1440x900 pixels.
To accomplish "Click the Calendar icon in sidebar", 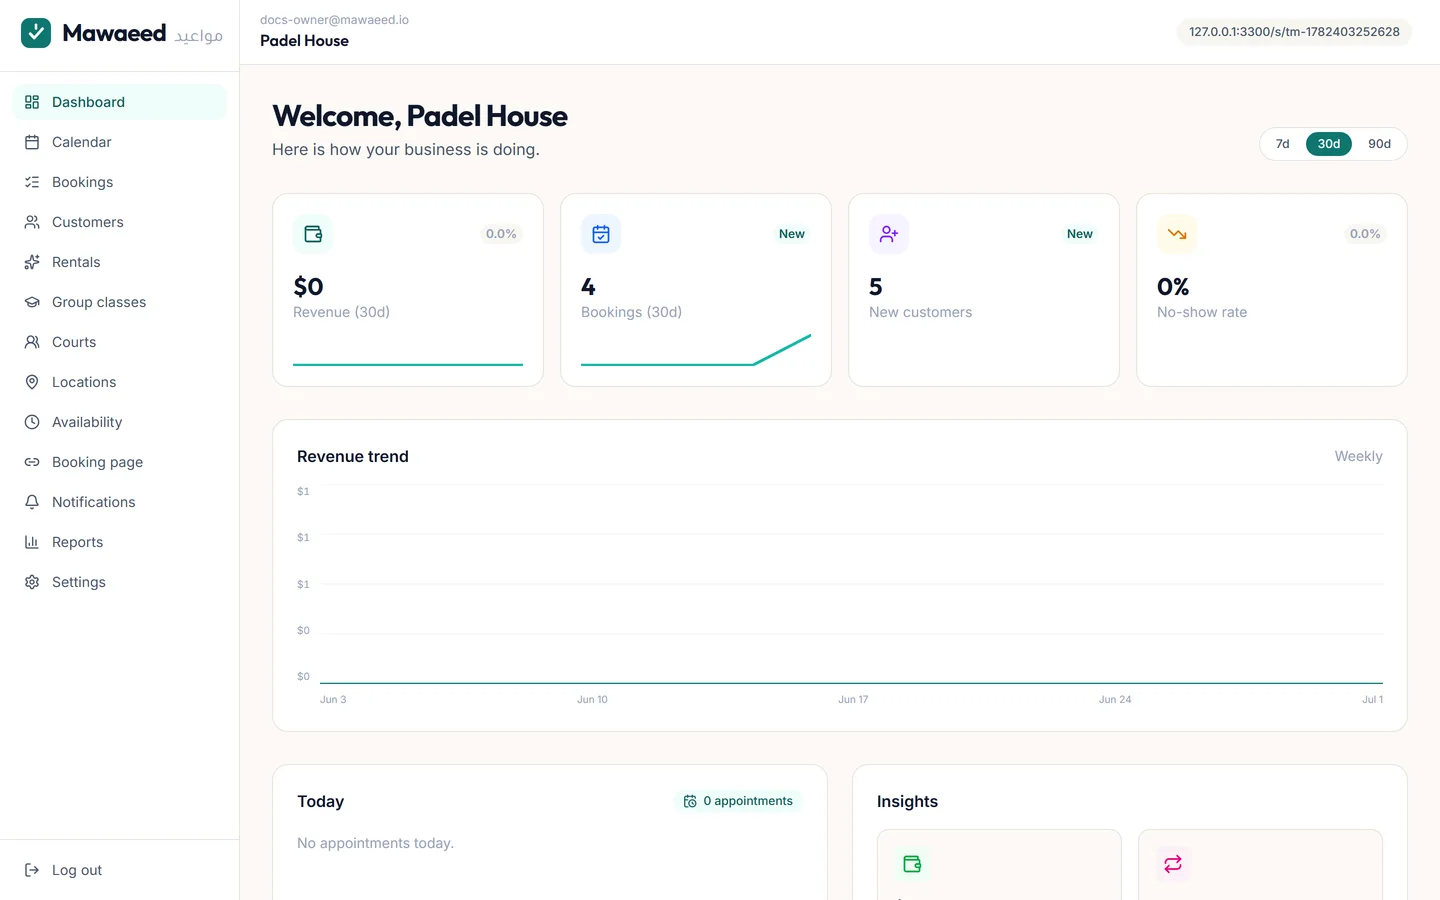I will 32,142.
